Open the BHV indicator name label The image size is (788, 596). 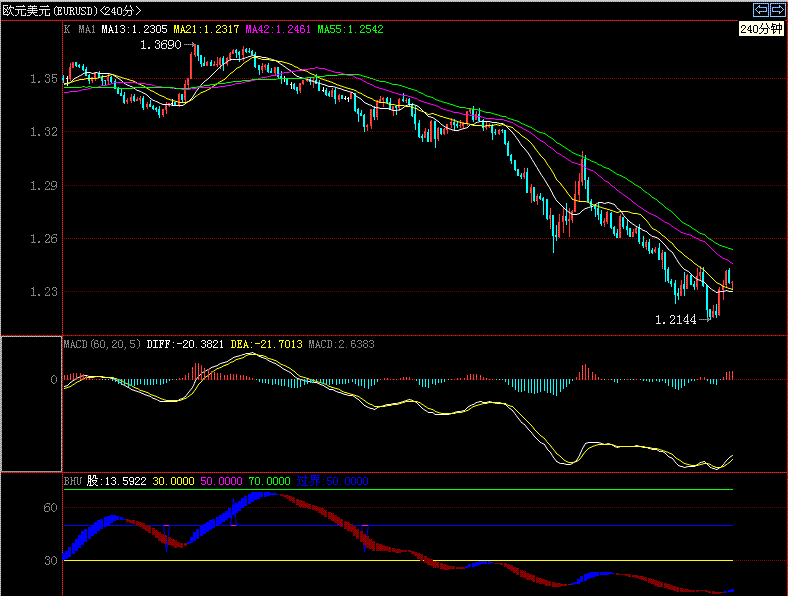coord(71,481)
